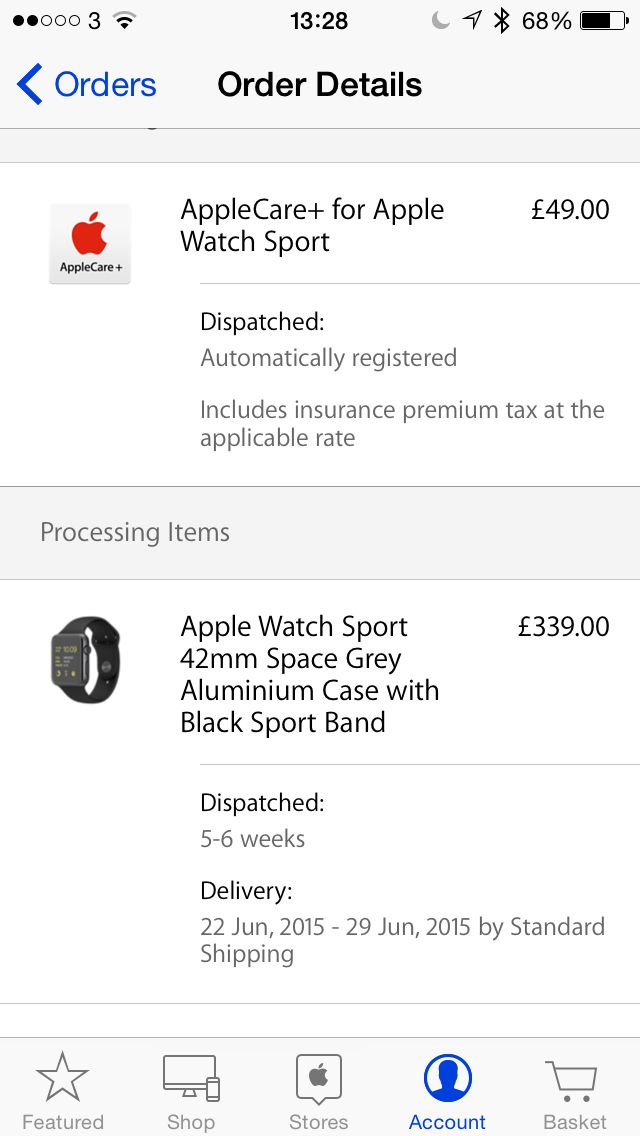Image resolution: width=640 pixels, height=1136 pixels.
Task: Tap the Featured star icon
Action: pos(62,1078)
